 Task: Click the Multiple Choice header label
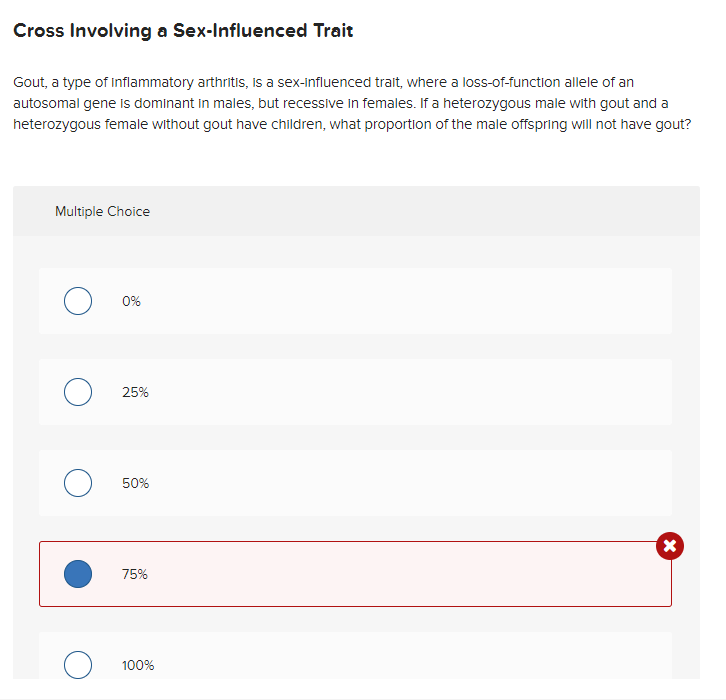tap(102, 212)
